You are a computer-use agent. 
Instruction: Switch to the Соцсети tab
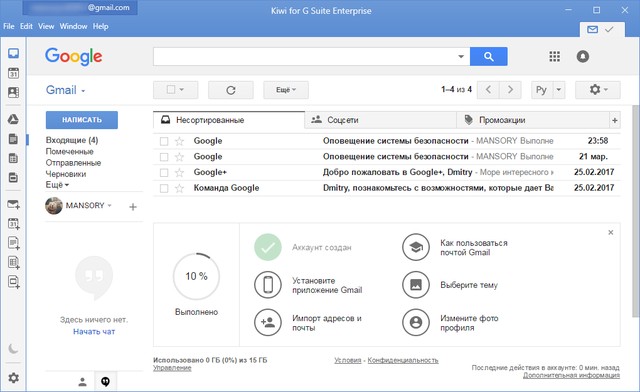pos(380,120)
